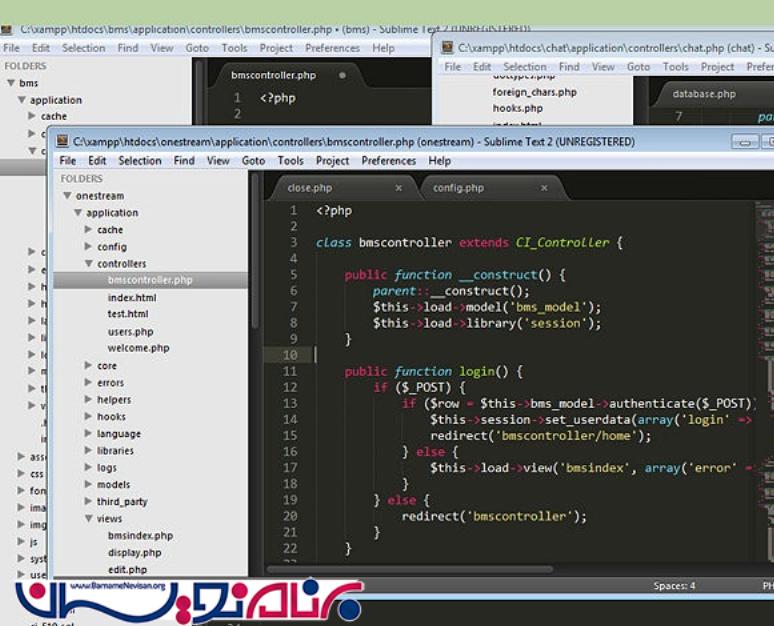Collapse the controllers folder in sidebar
This screenshot has width=774, height=626.
pos(88,264)
